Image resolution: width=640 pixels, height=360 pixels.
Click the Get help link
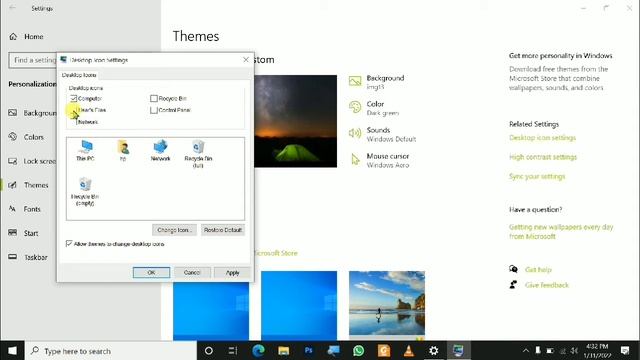(538, 269)
